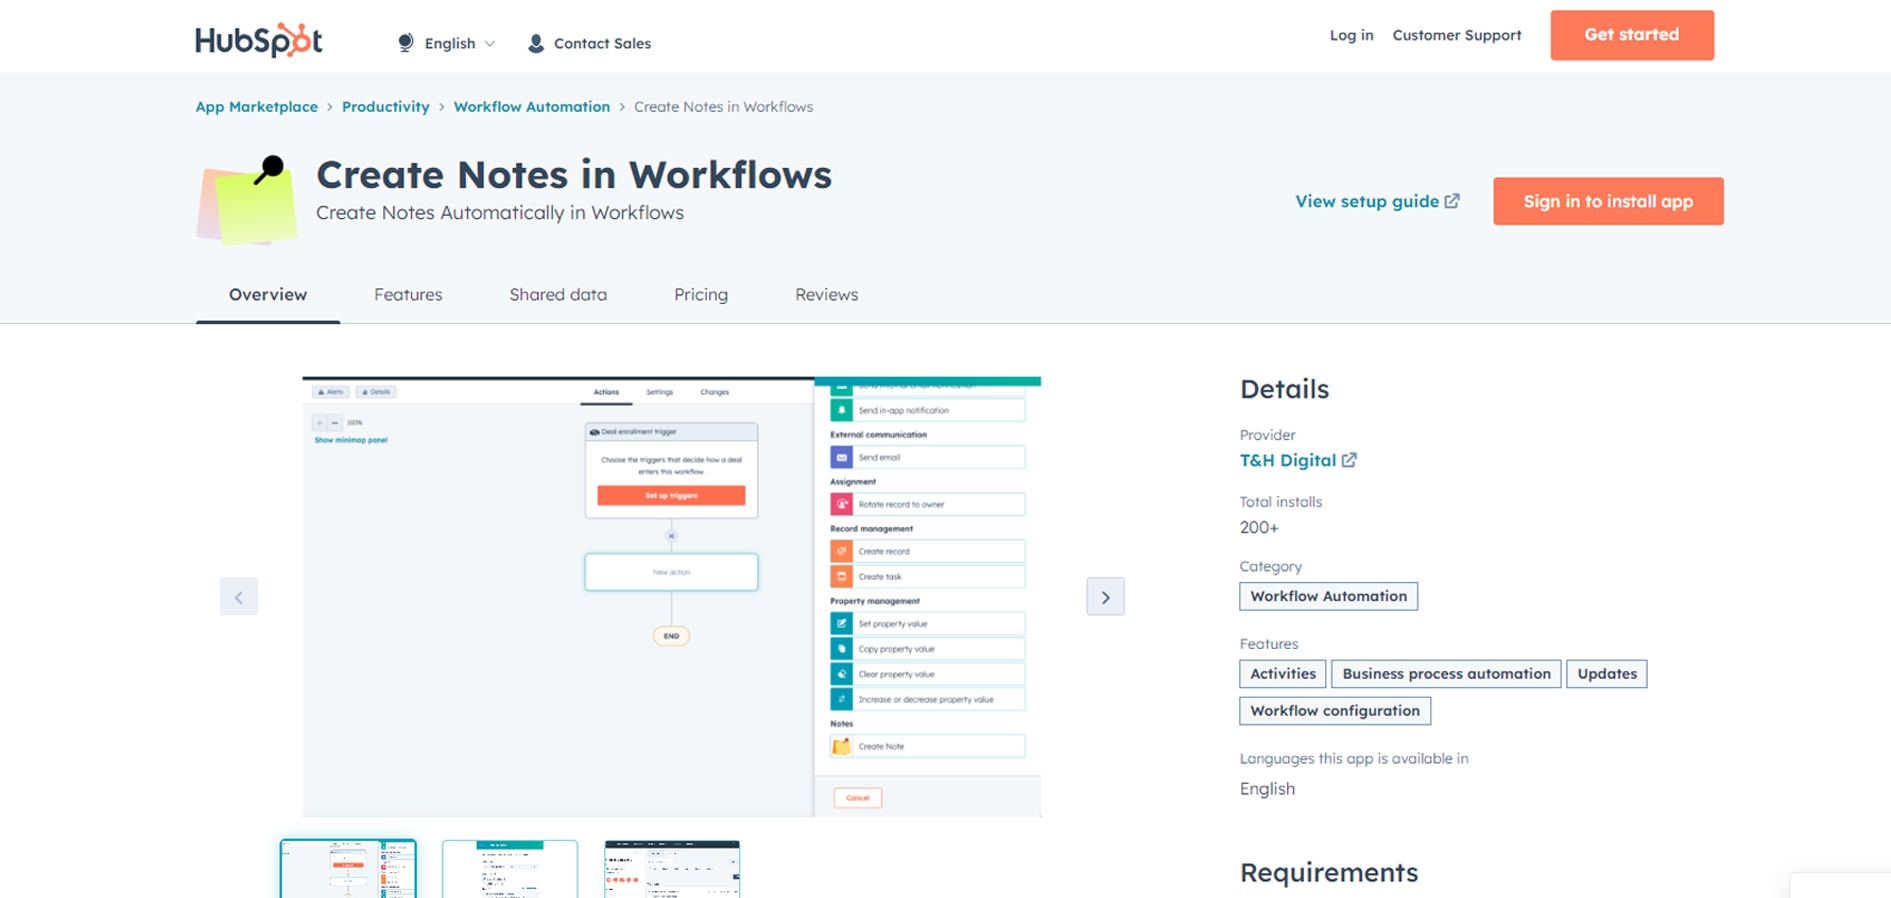The width and height of the screenshot is (1891, 898).
Task: Click the Updates feature tag
Action: [1607, 674]
